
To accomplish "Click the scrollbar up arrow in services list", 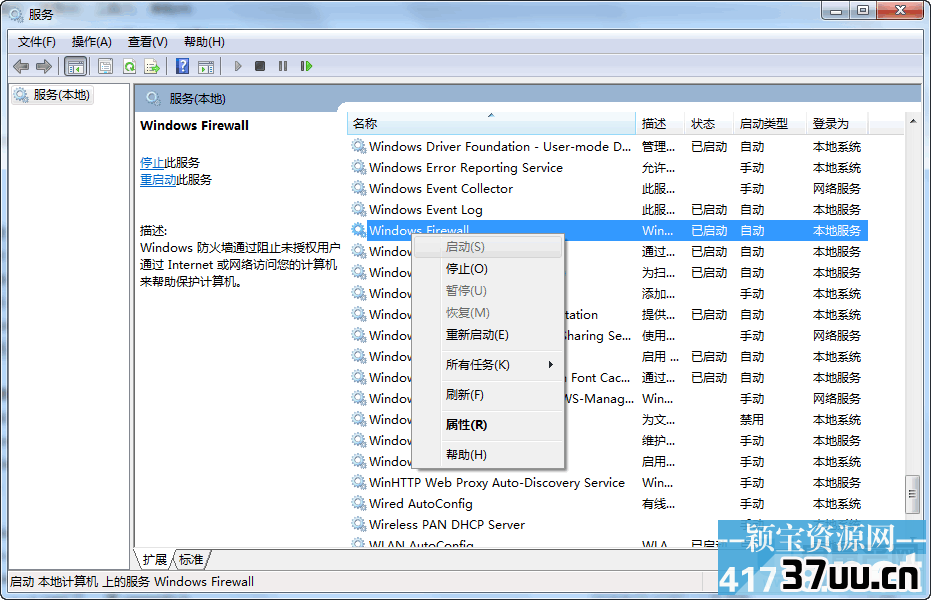I will 913,122.
